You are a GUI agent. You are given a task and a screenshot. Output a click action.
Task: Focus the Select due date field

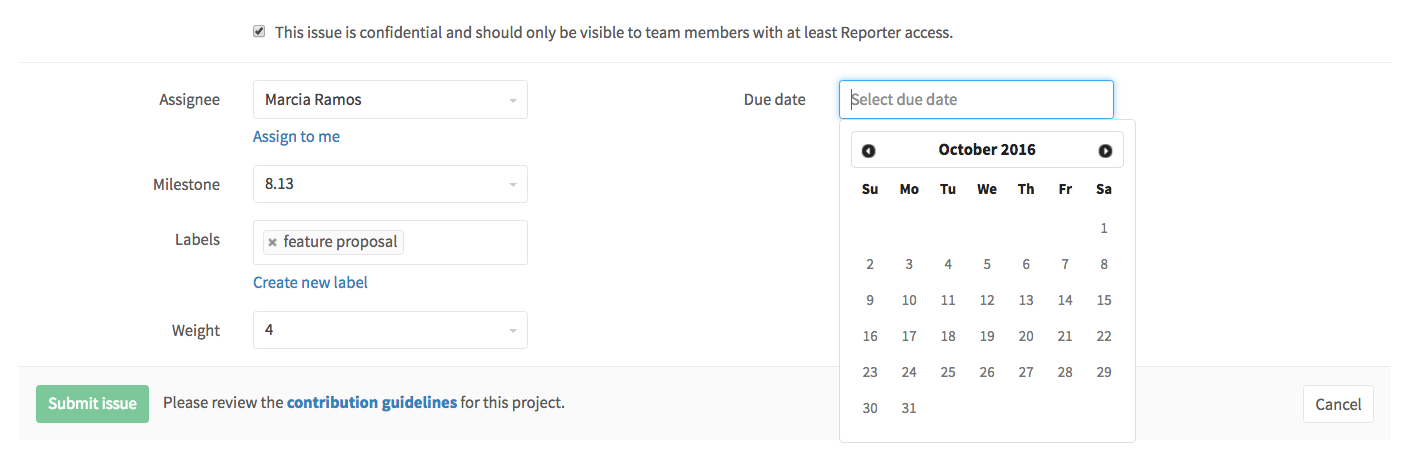(976, 100)
